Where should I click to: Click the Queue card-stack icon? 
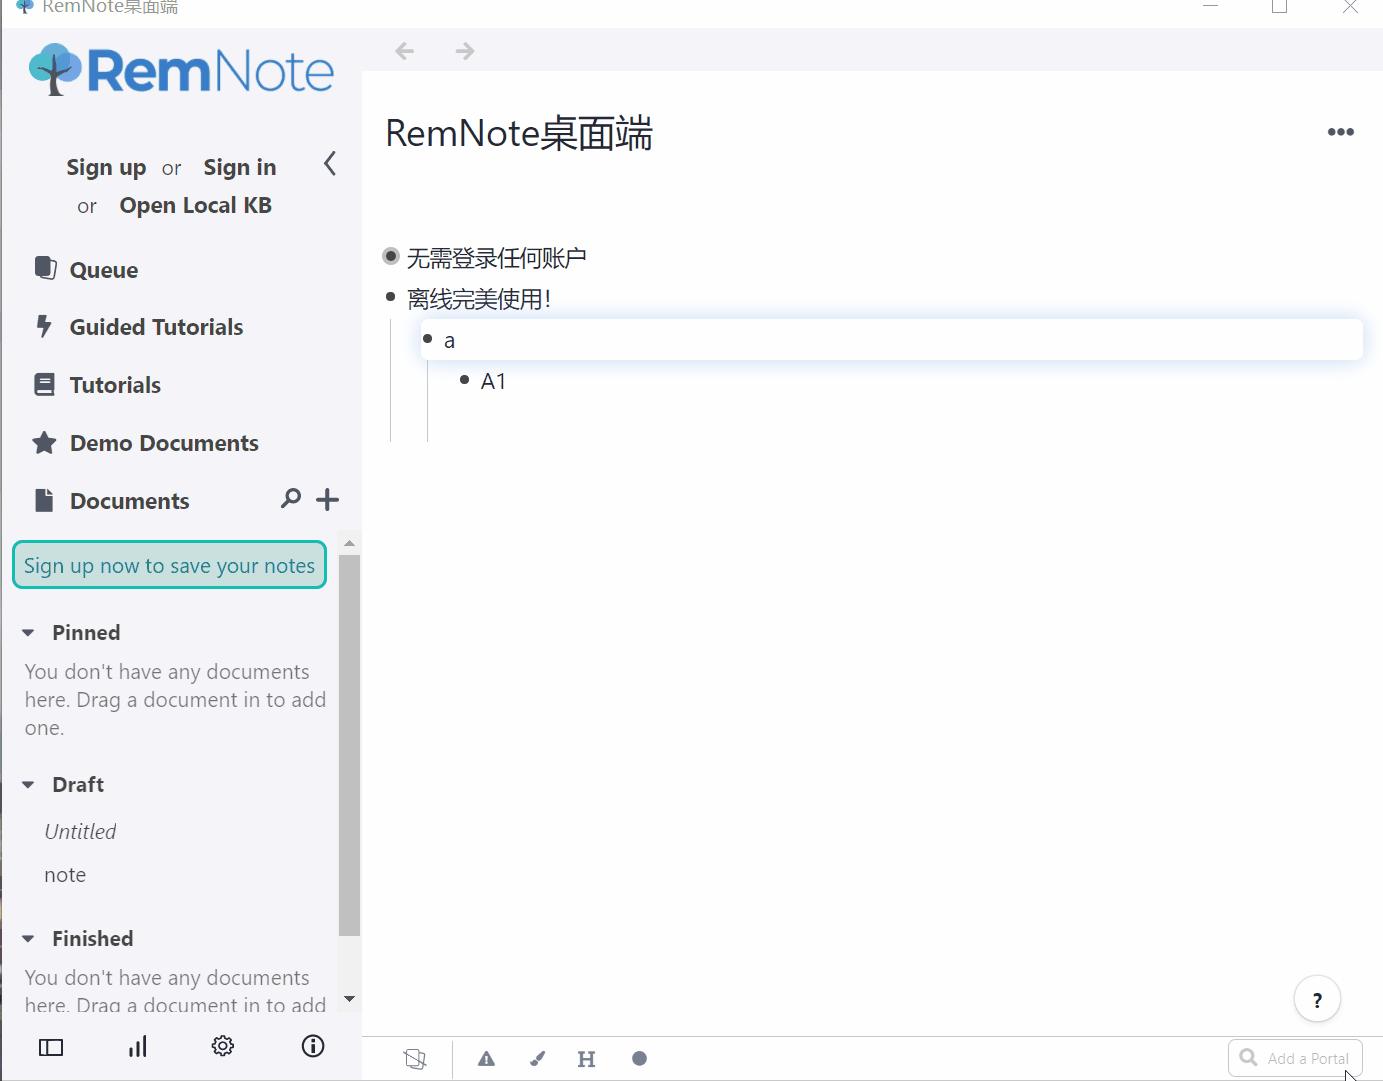tap(45, 268)
